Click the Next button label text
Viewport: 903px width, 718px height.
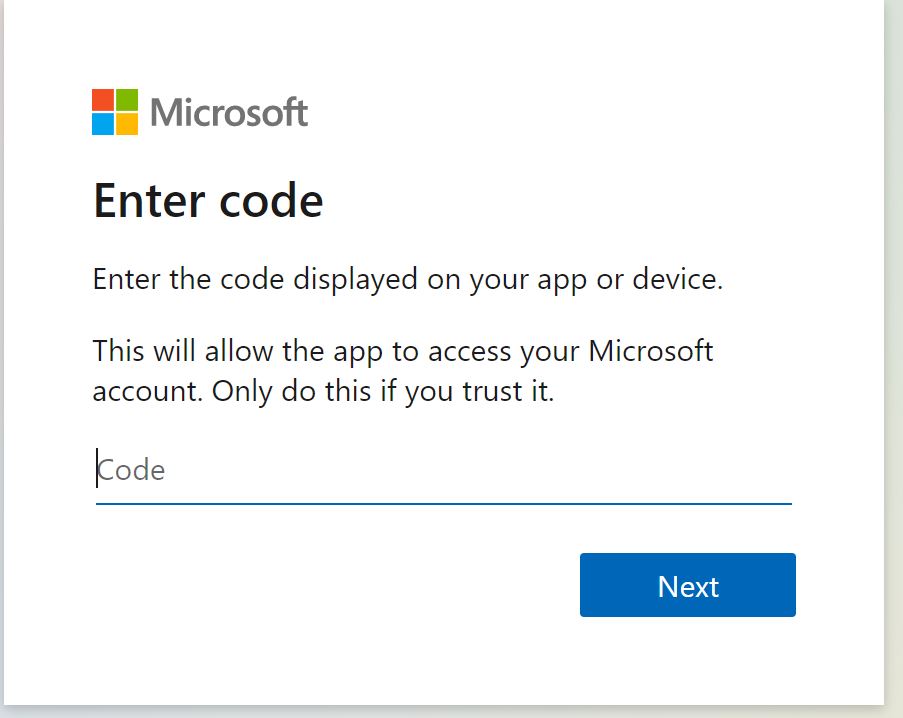[687, 586]
